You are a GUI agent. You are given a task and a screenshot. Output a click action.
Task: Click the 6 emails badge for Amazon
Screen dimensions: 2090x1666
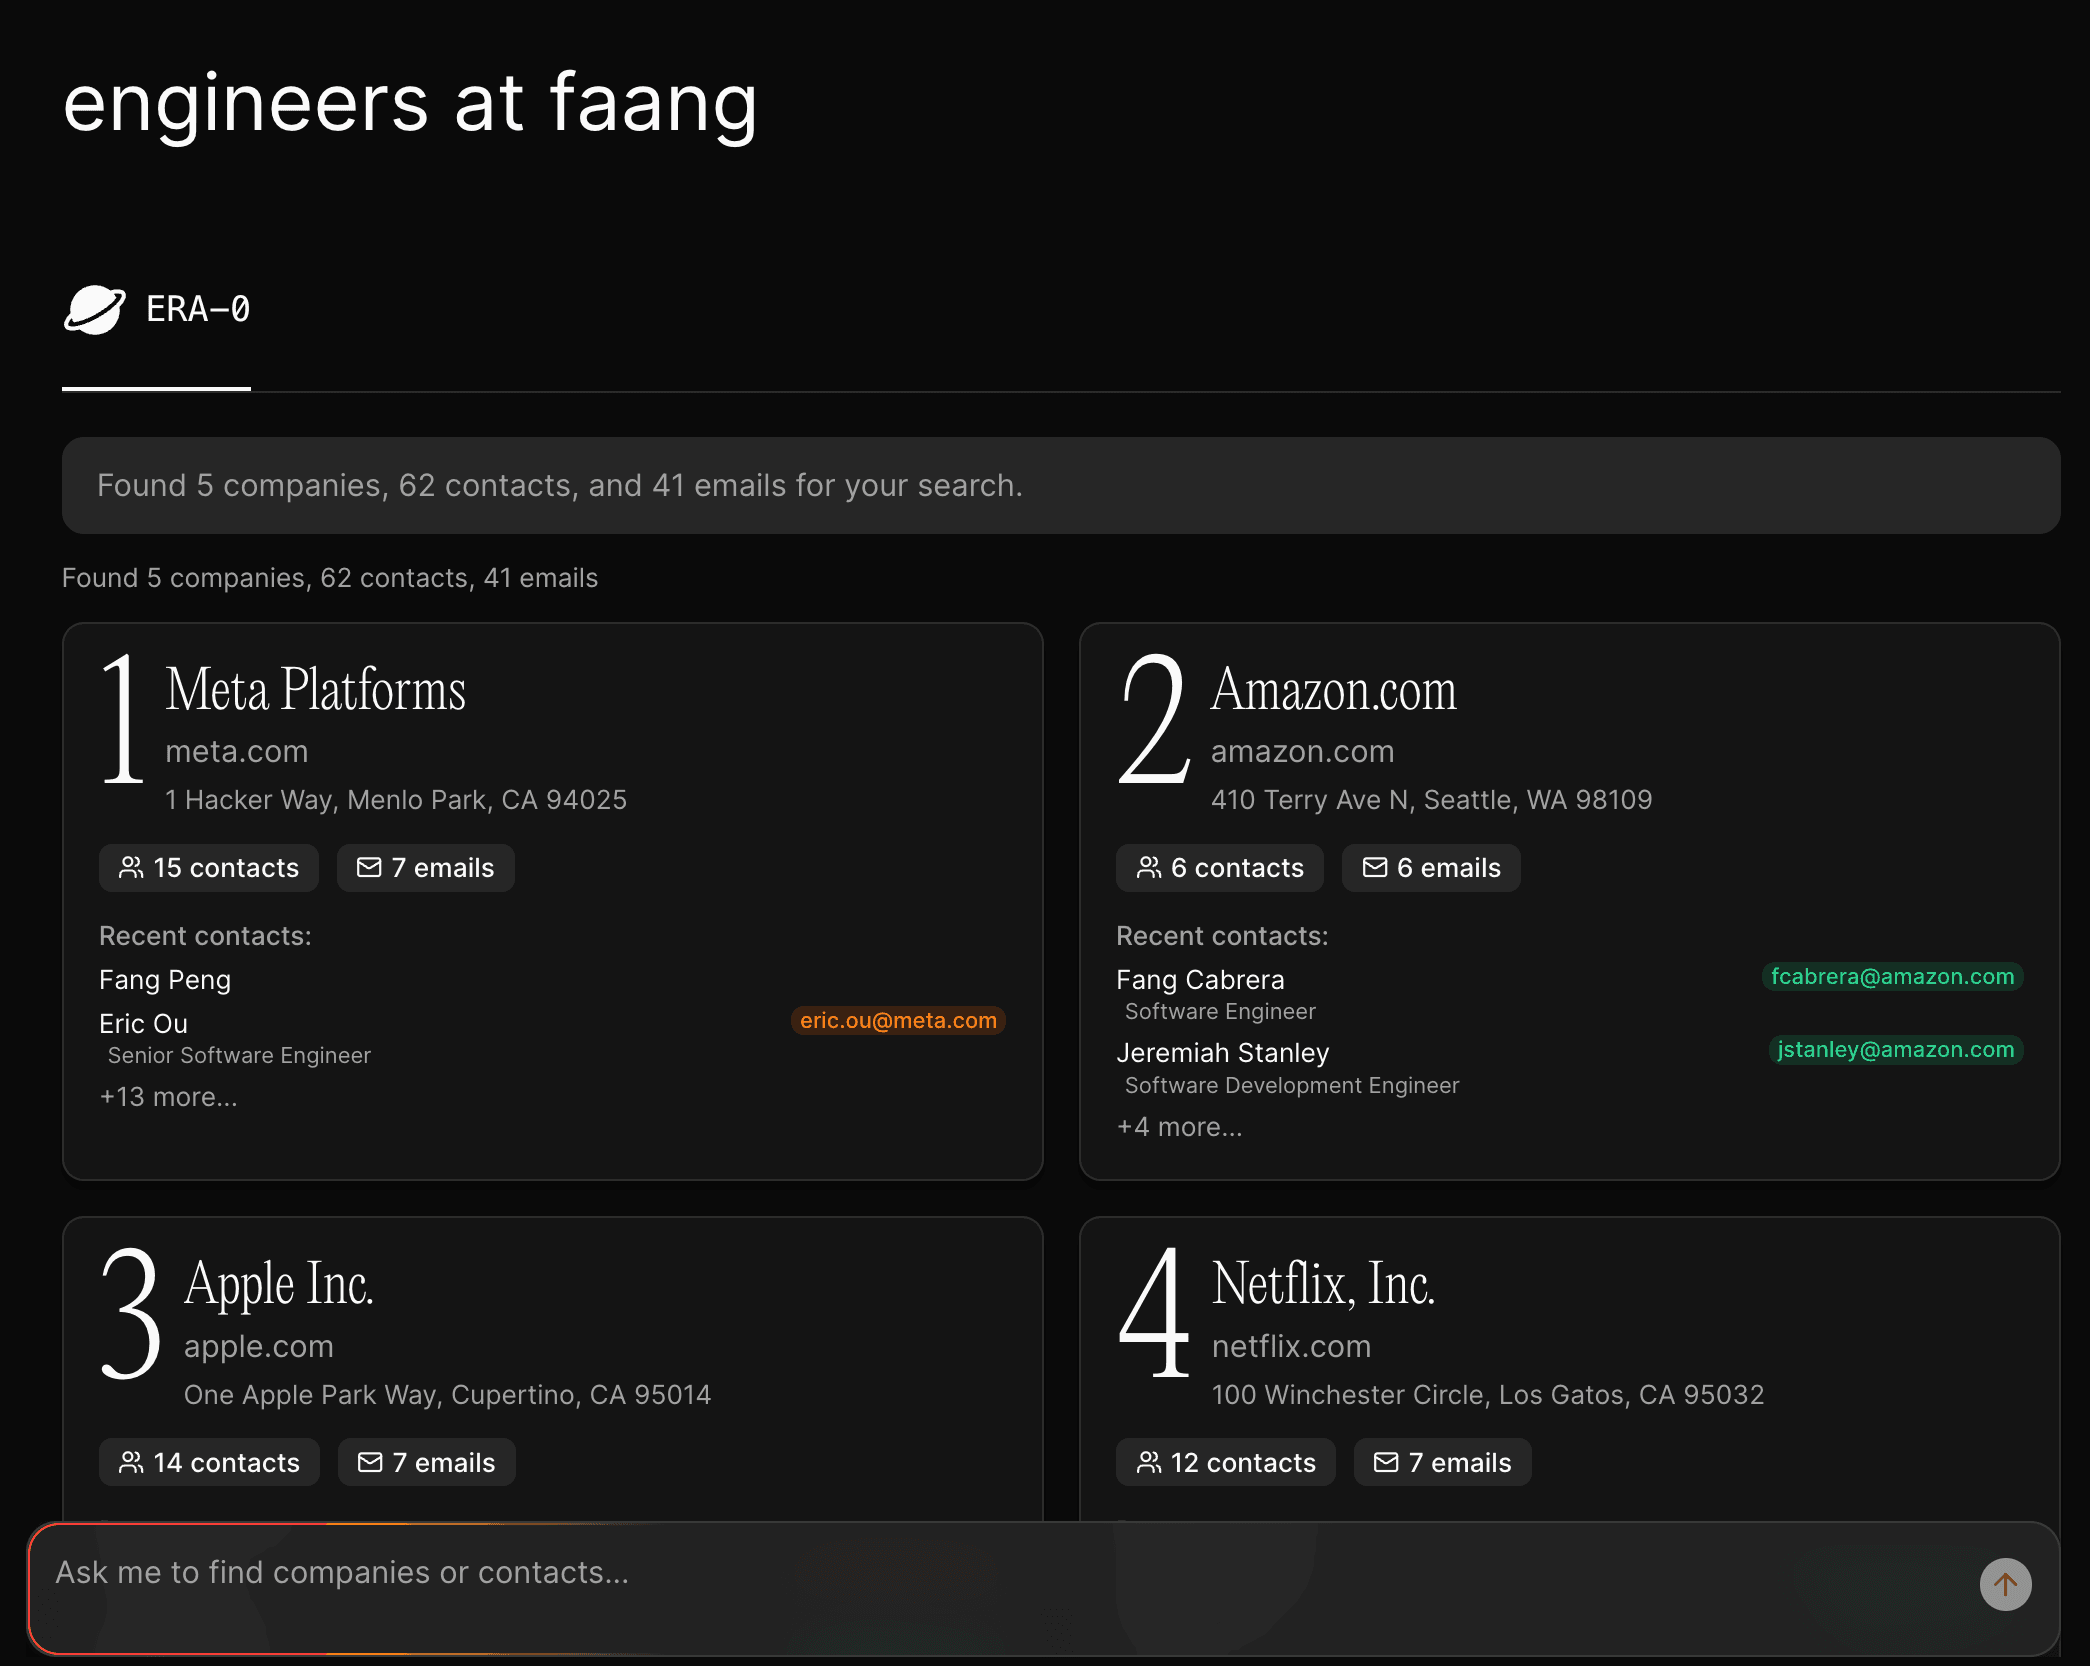click(1431, 868)
